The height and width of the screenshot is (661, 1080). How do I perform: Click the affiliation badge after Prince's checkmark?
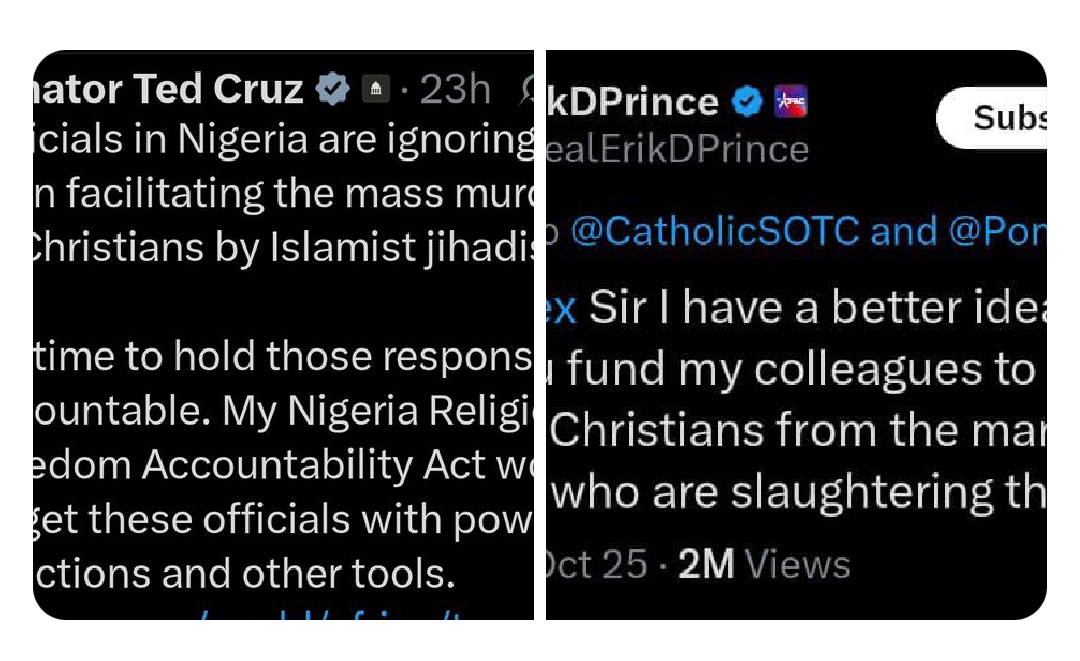[x=790, y=101]
